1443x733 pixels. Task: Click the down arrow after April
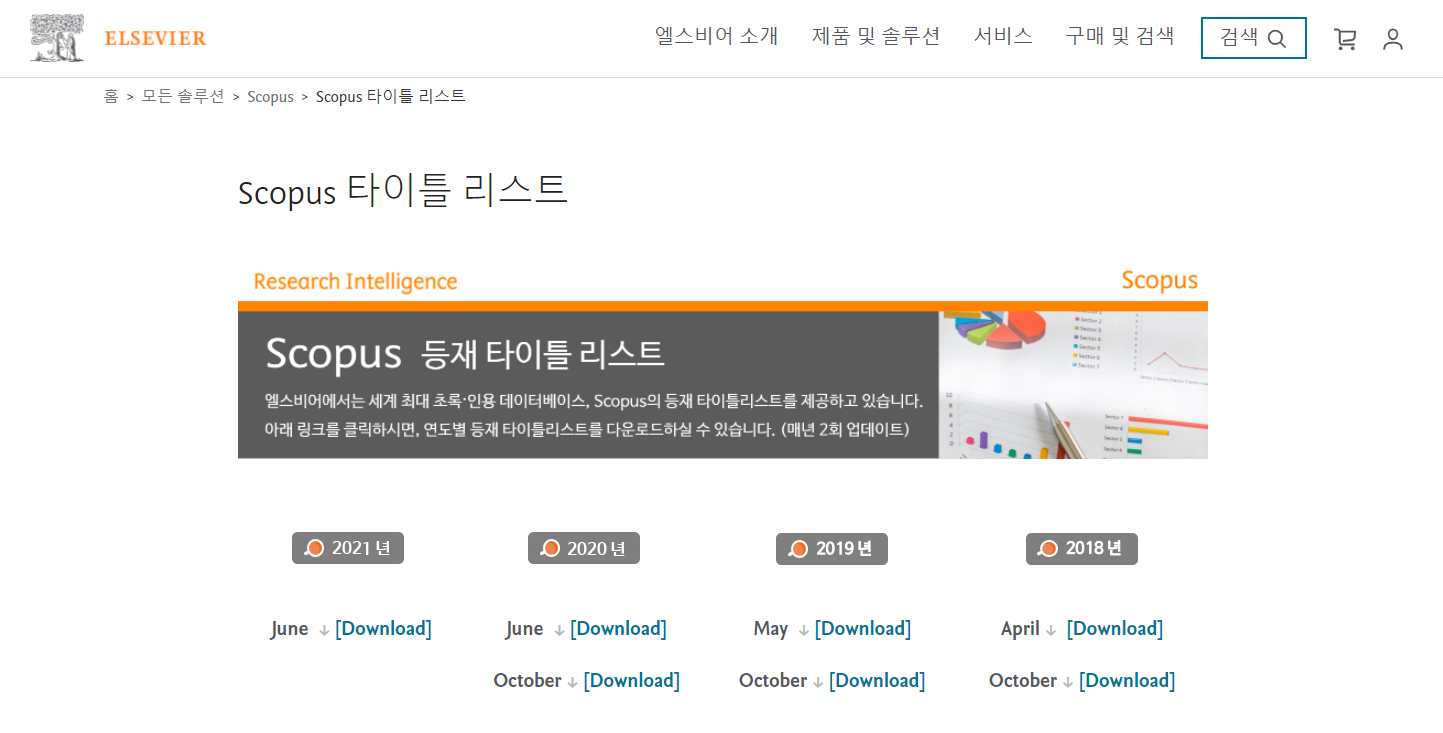pyautogui.click(x=1051, y=630)
